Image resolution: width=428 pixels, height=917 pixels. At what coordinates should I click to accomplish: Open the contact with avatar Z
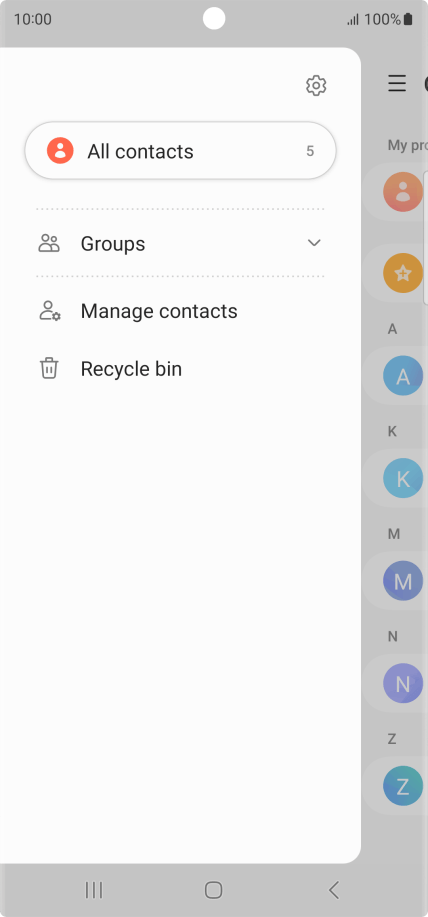[x=403, y=786]
